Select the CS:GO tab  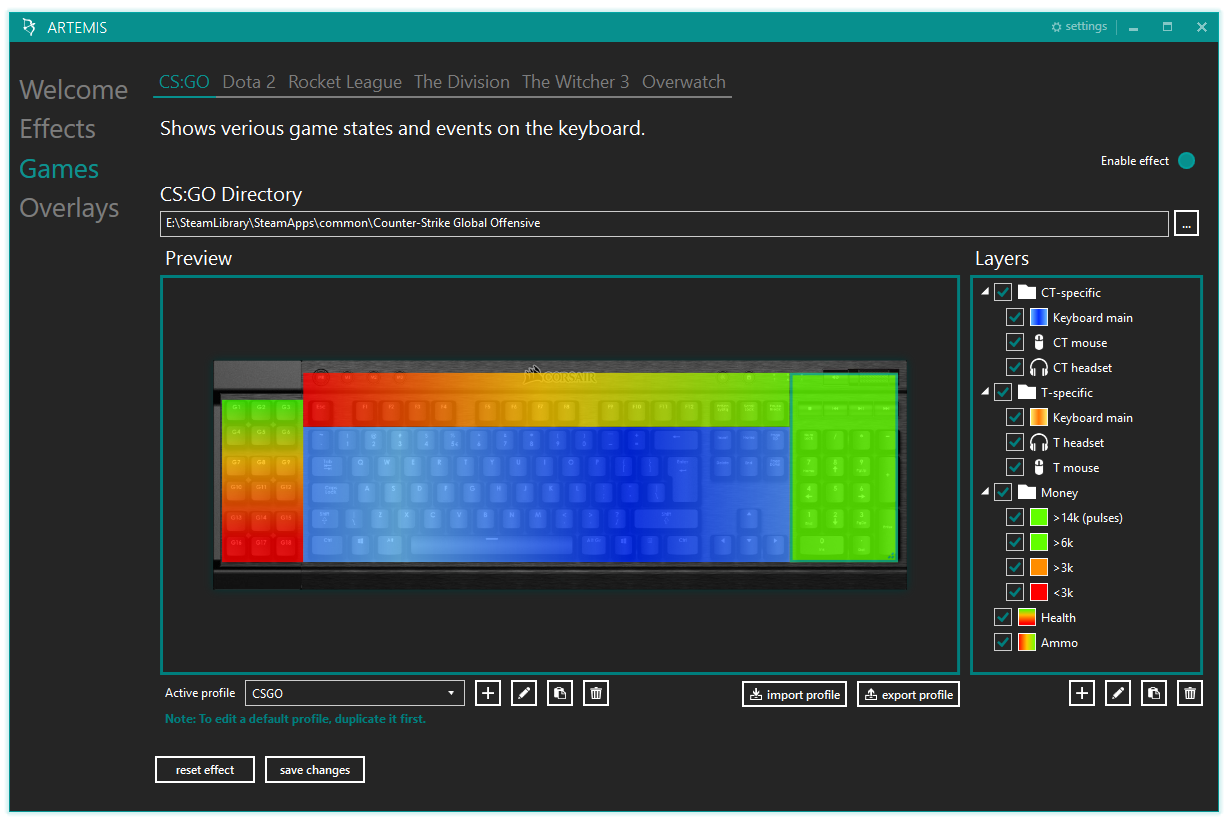(x=184, y=82)
